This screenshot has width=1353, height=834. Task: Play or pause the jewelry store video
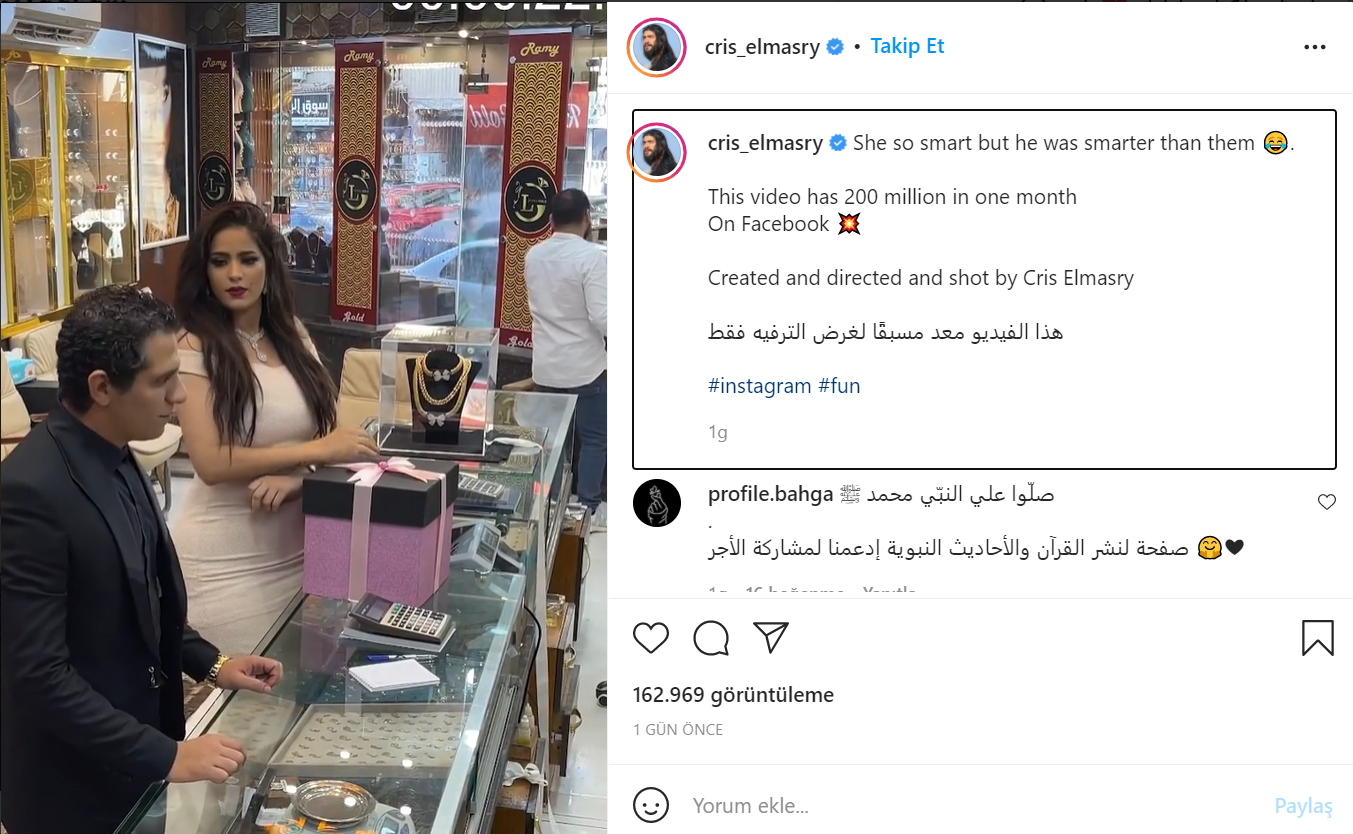coord(303,417)
